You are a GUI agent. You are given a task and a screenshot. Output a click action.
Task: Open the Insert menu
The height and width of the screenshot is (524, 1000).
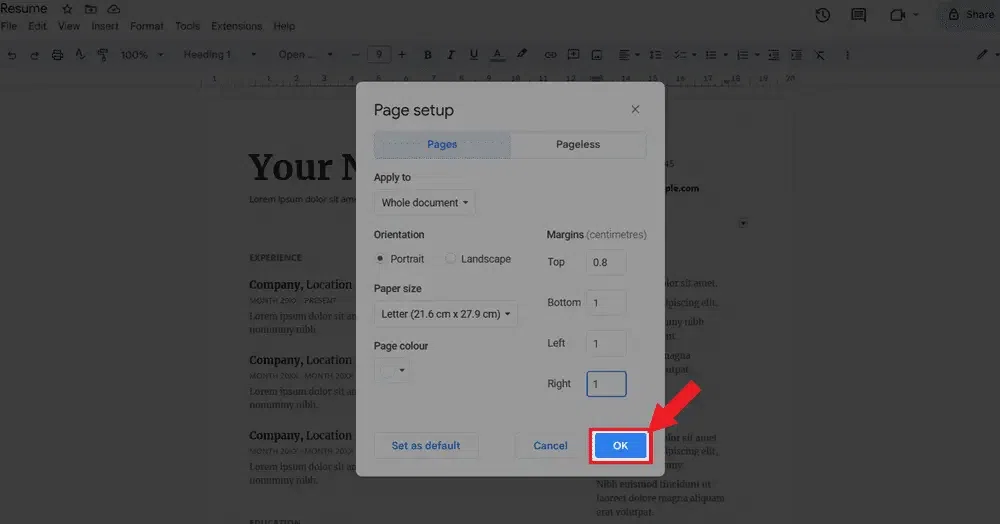[105, 26]
